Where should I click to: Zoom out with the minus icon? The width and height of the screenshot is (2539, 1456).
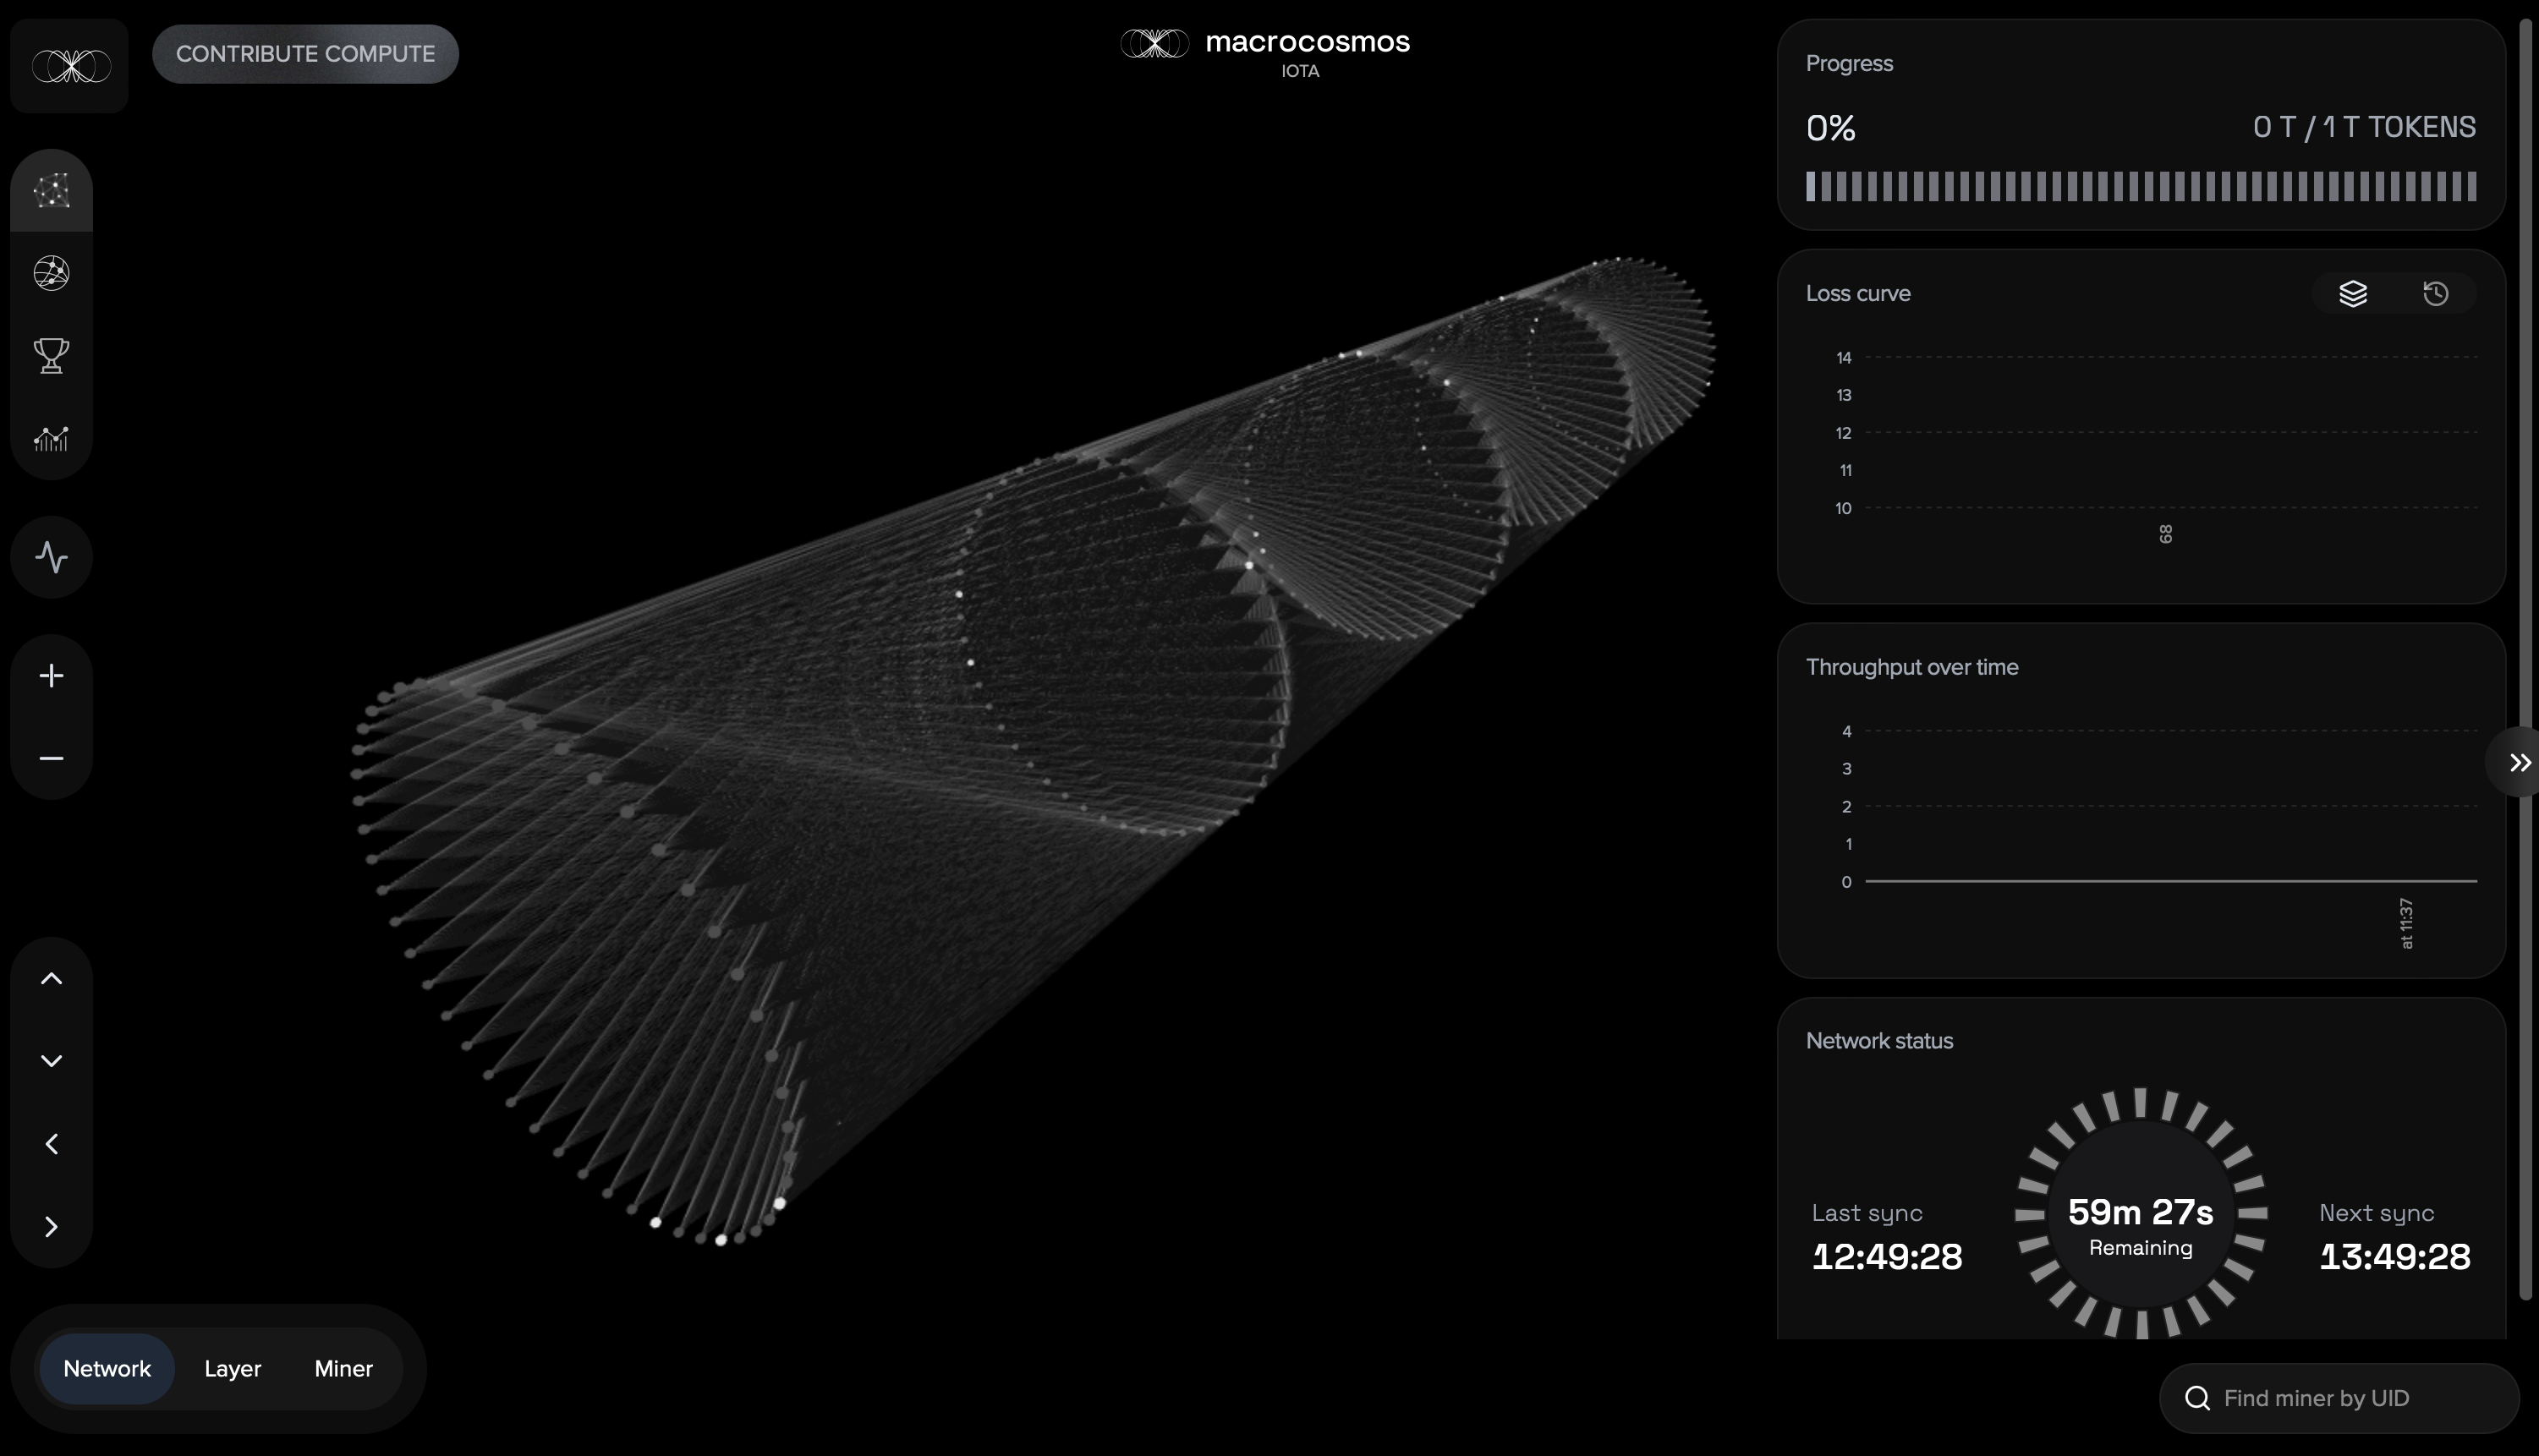[51, 759]
